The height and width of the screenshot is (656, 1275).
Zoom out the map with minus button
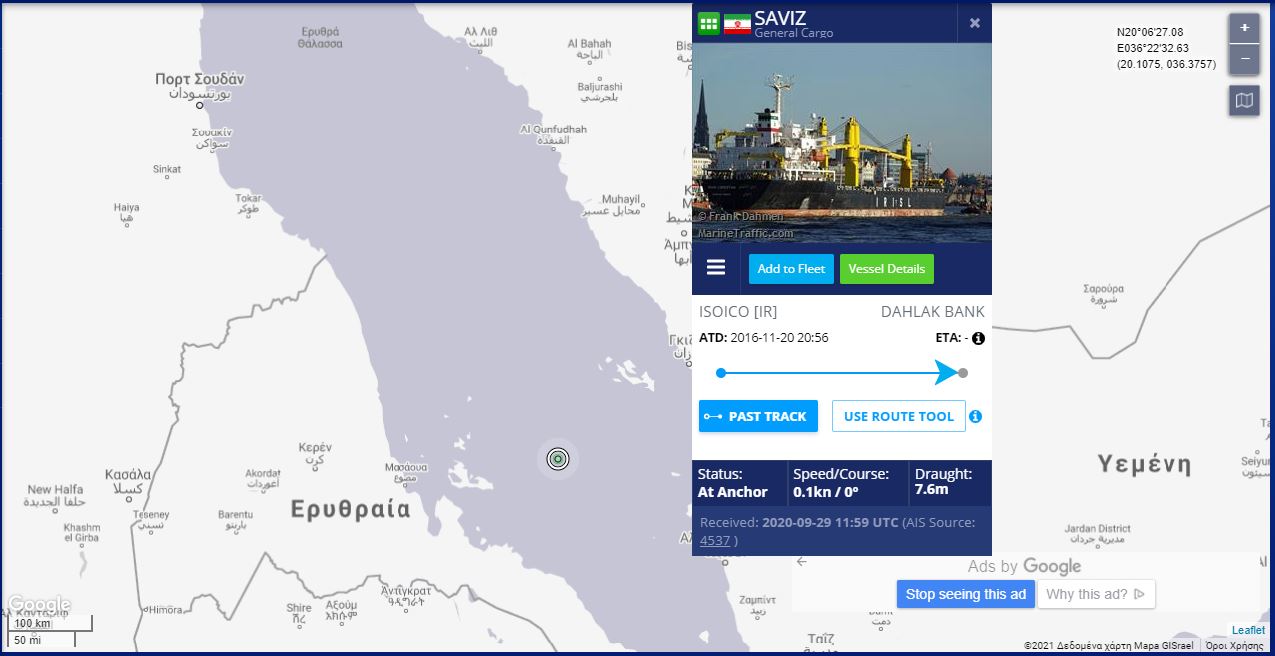point(1244,58)
